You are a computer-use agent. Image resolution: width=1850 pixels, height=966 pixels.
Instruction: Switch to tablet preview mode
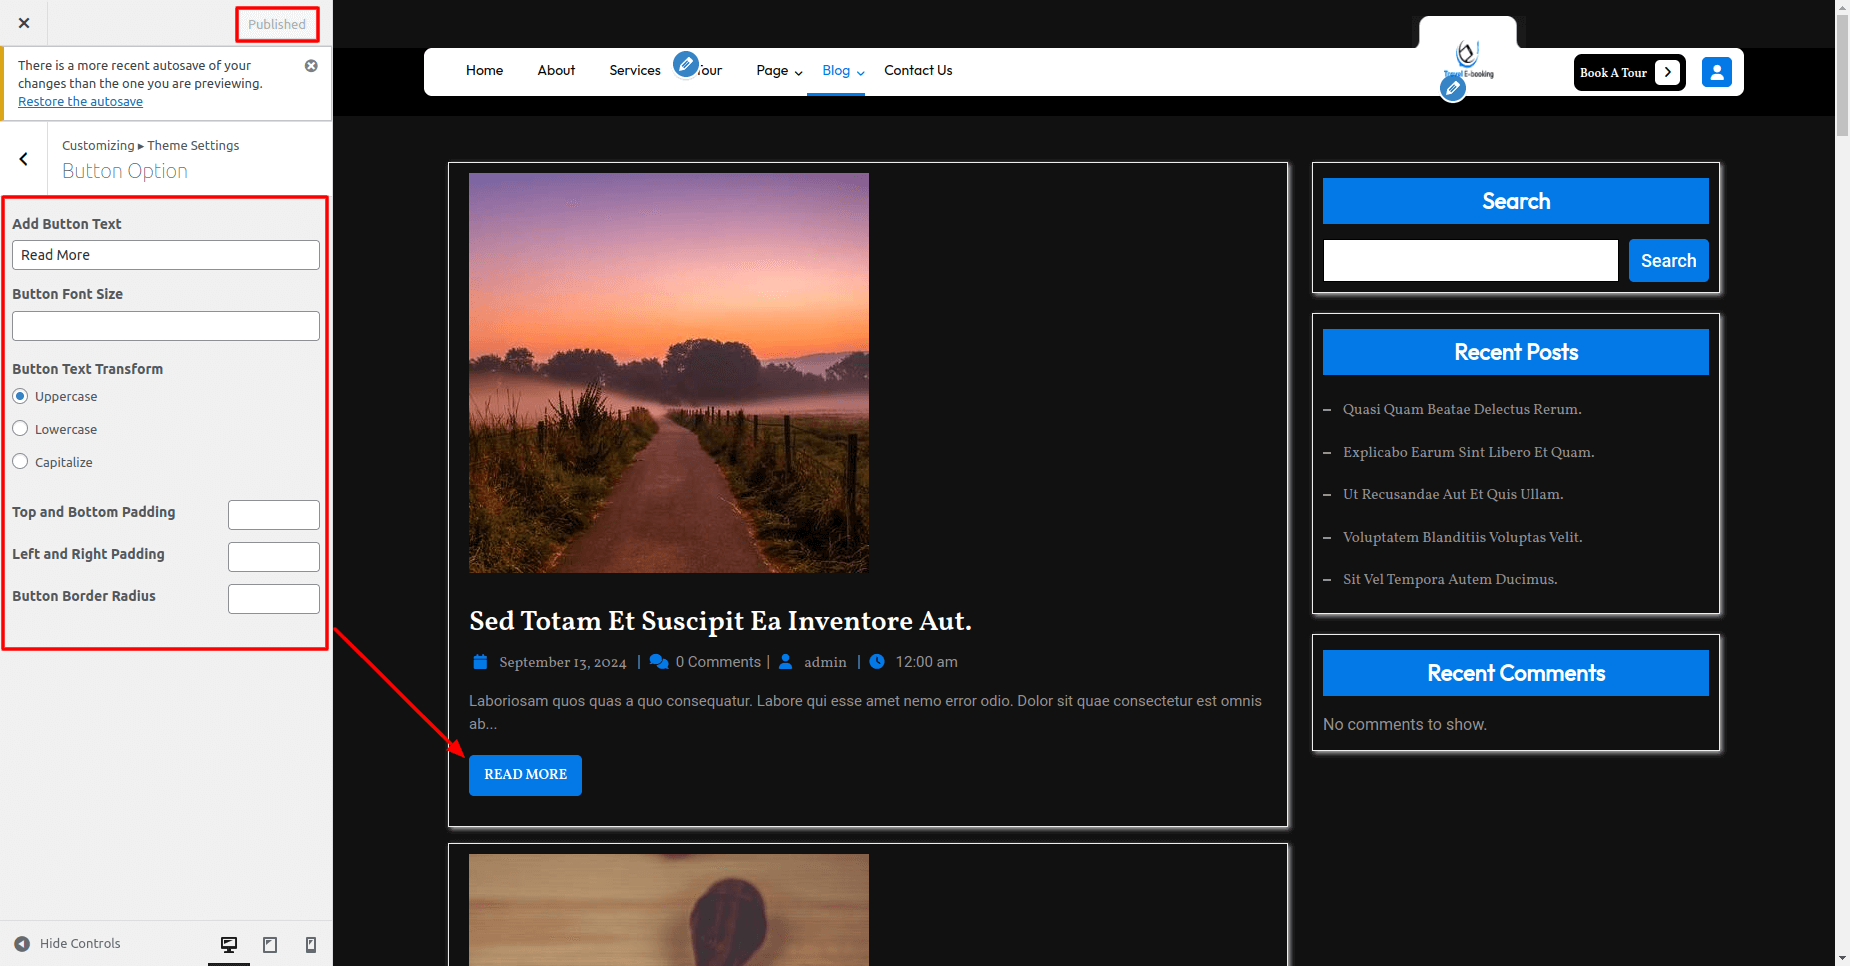point(270,944)
